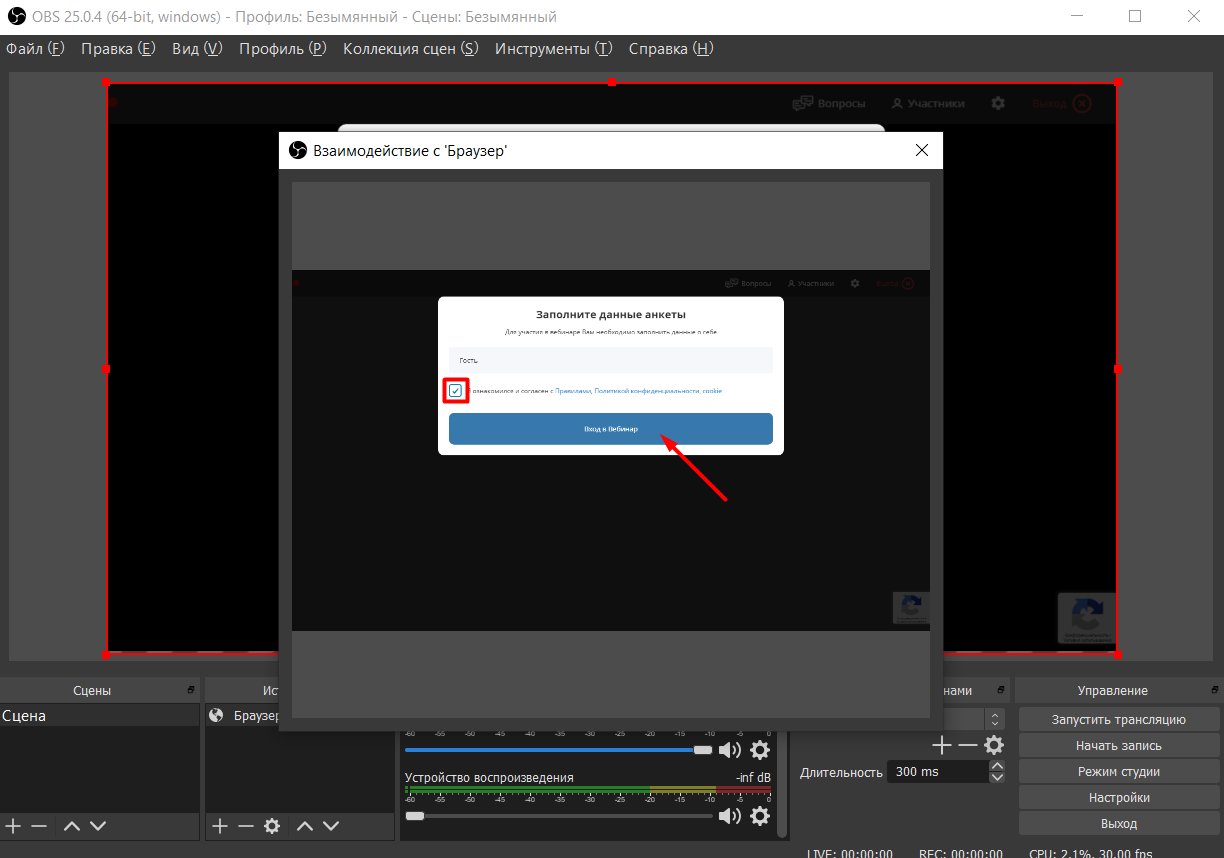The height and width of the screenshot is (858, 1224).
Task: Click the blue Вход в вебинар button
Action: (x=611, y=429)
